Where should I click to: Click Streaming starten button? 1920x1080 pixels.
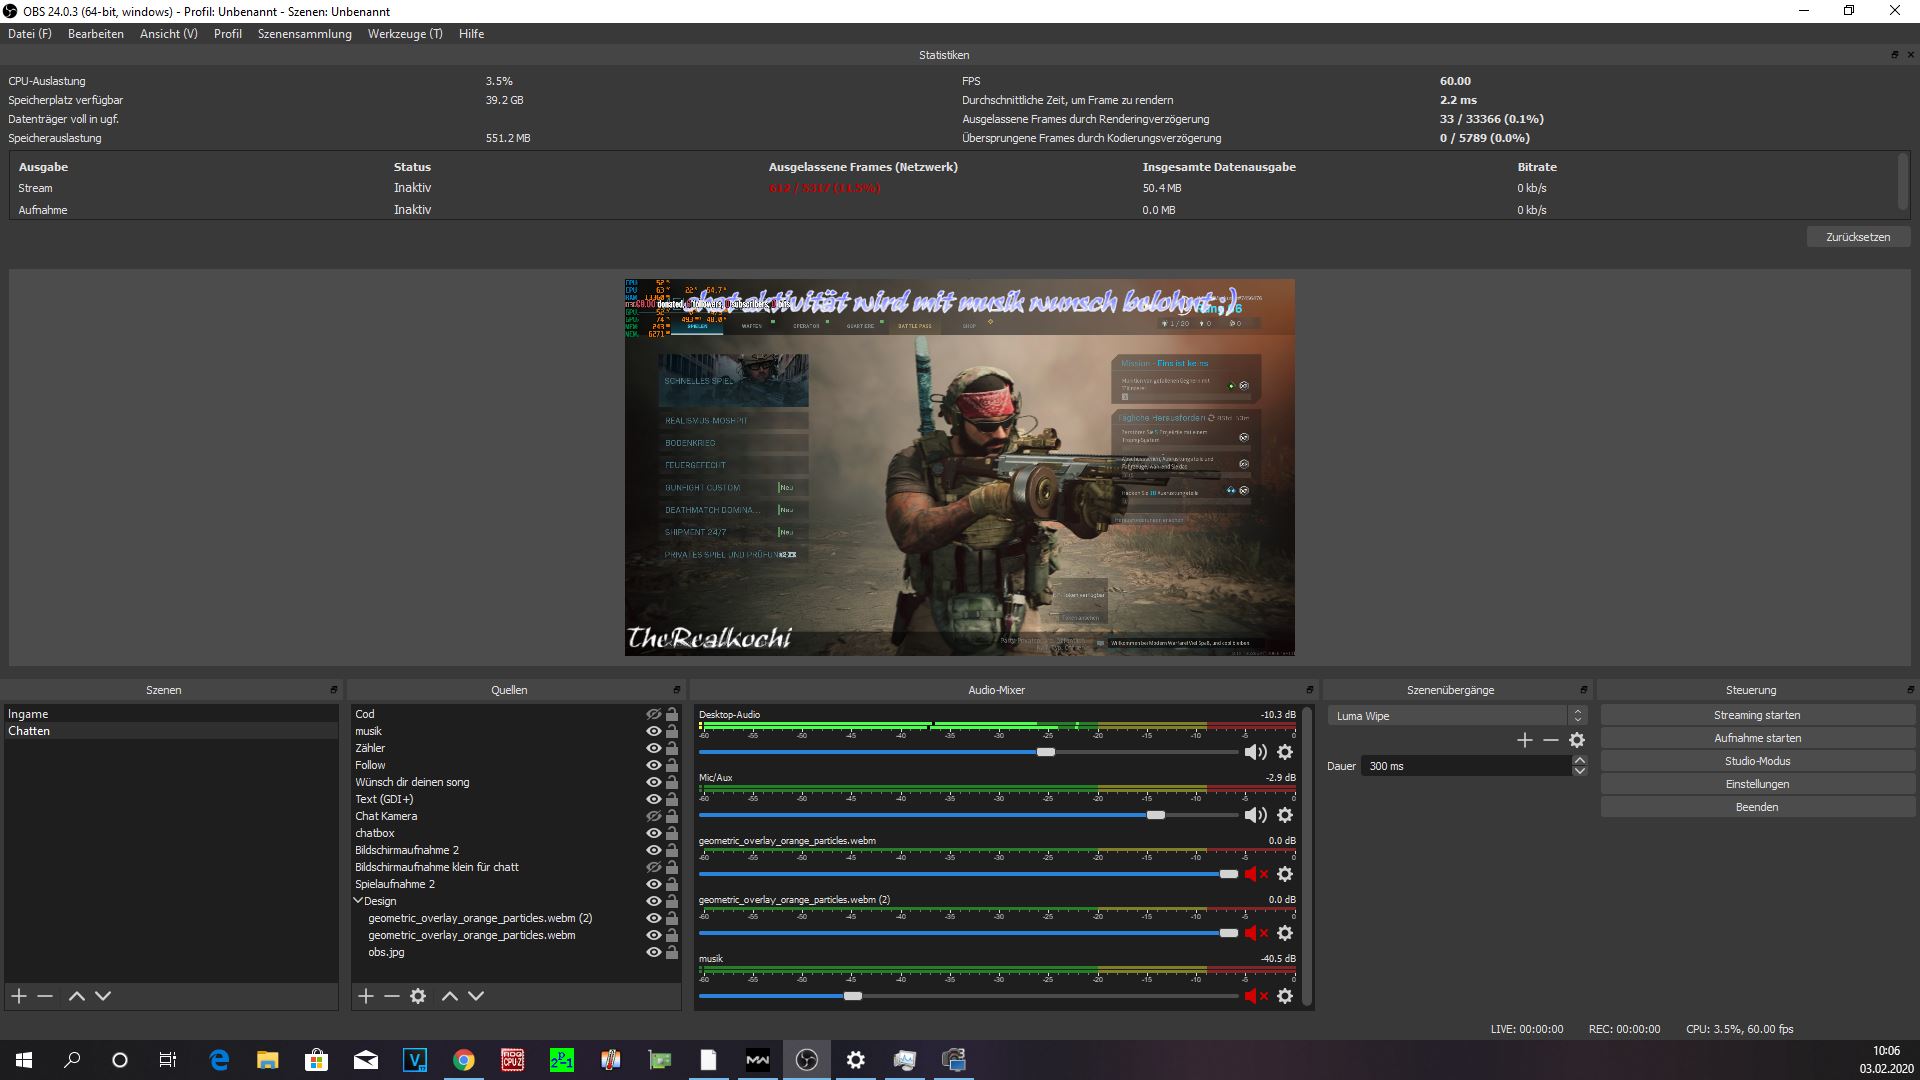(x=1756, y=715)
